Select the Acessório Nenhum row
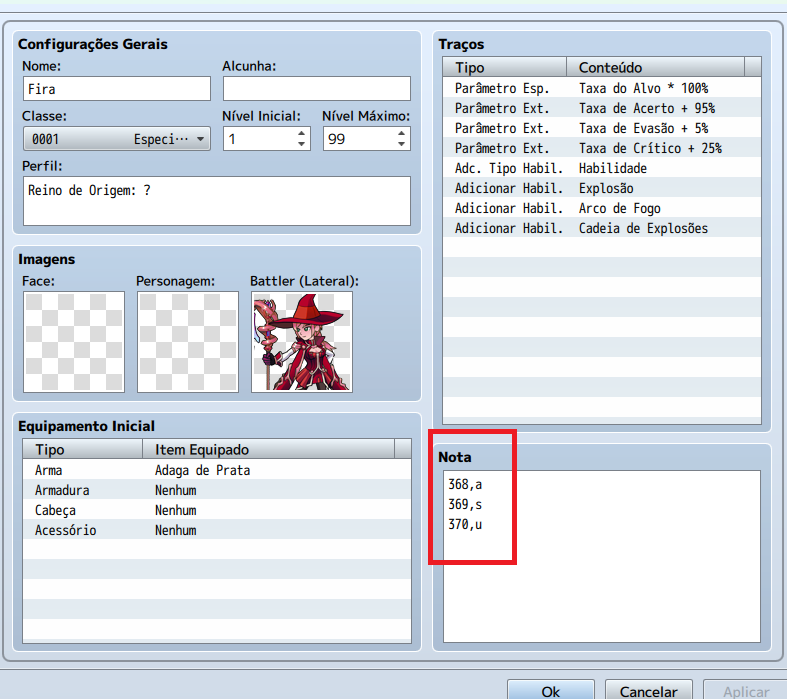The image size is (787, 699). (x=217, y=530)
